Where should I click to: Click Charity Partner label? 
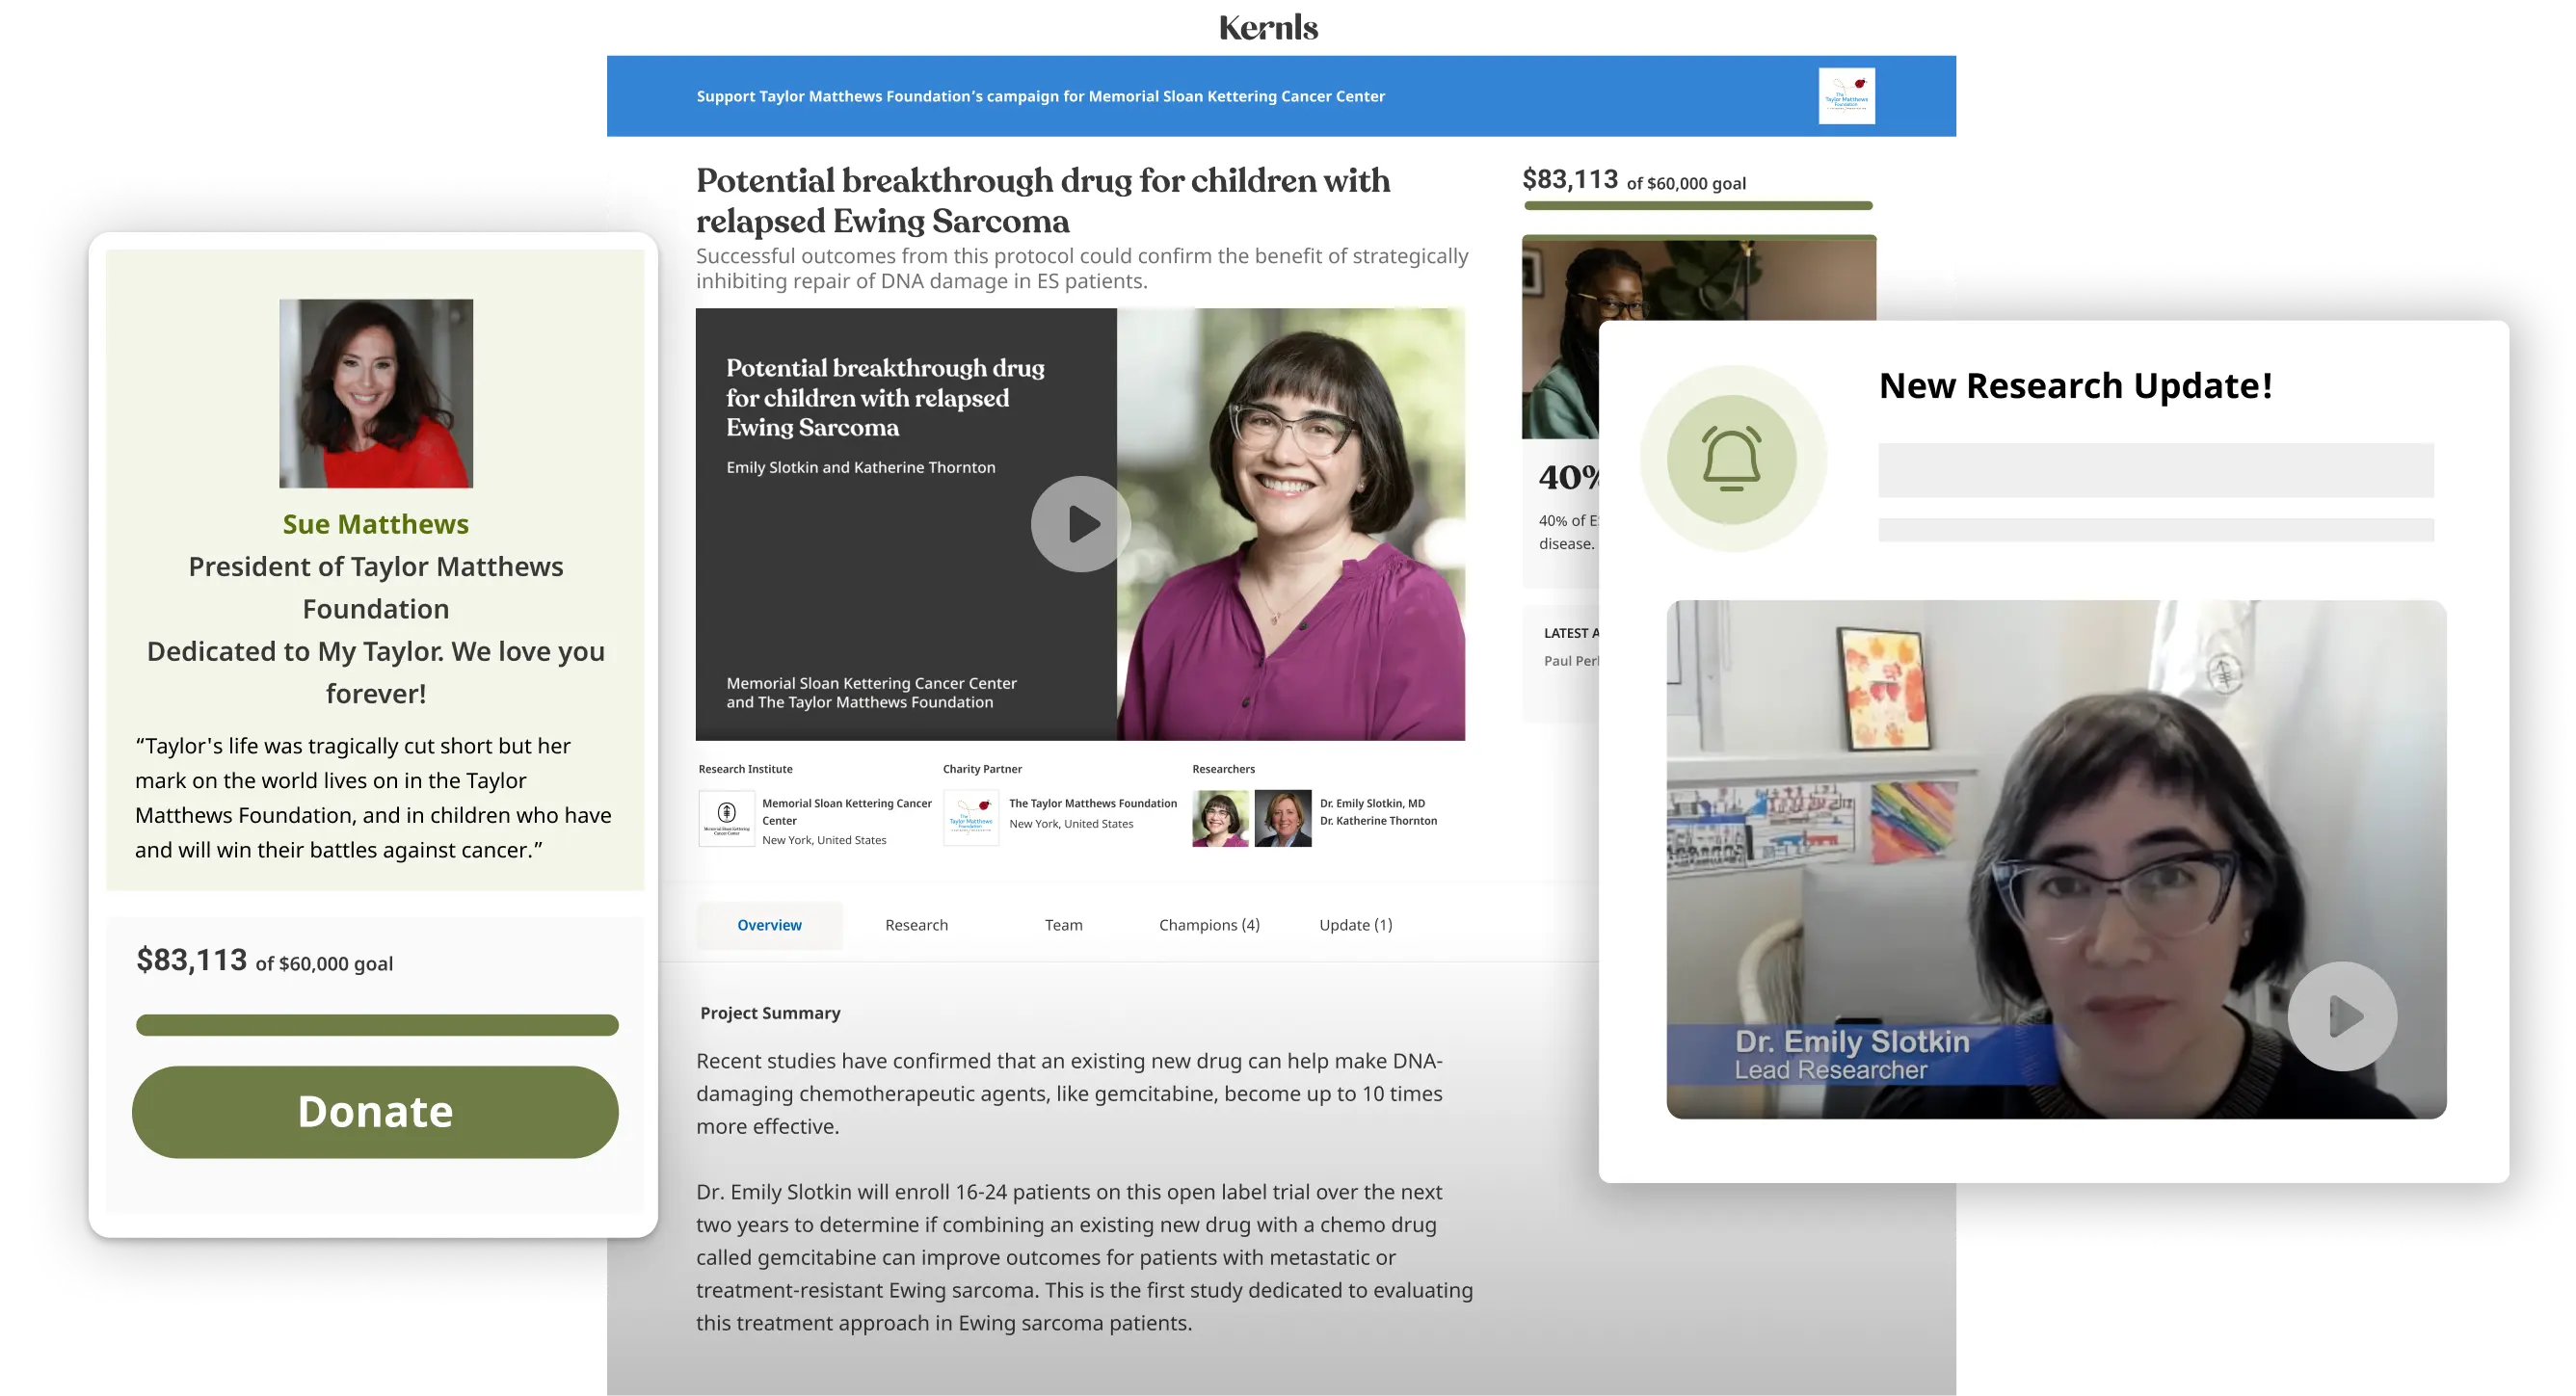(x=982, y=769)
